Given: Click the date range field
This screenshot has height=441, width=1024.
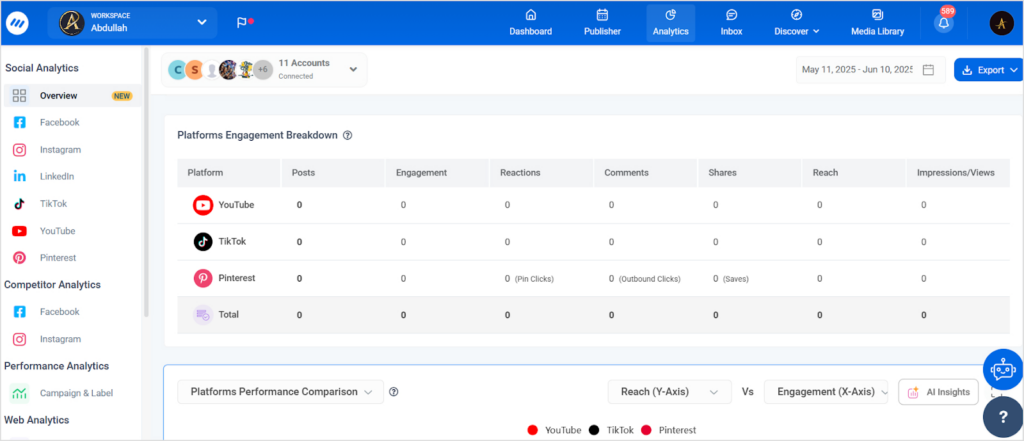Looking at the screenshot, I should [x=871, y=69].
